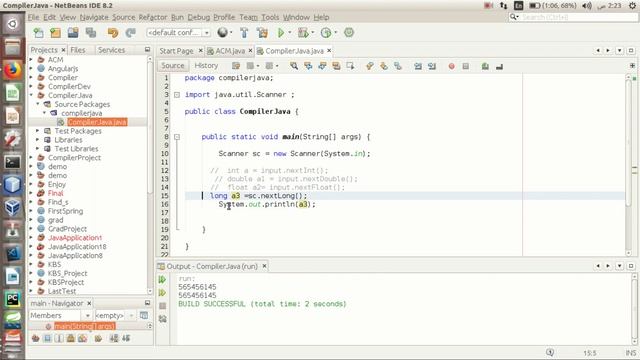
Task: Click the Redo arrow in toolbar
Action: click(130, 33)
